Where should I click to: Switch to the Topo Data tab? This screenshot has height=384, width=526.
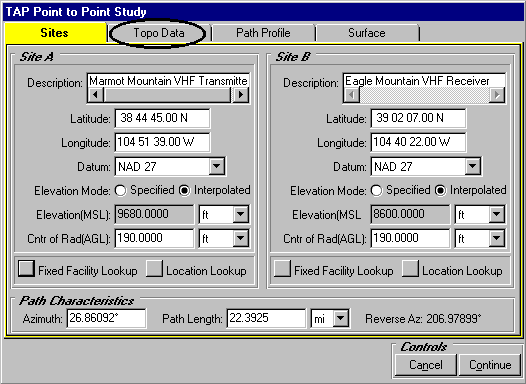(x=159, y=33)
